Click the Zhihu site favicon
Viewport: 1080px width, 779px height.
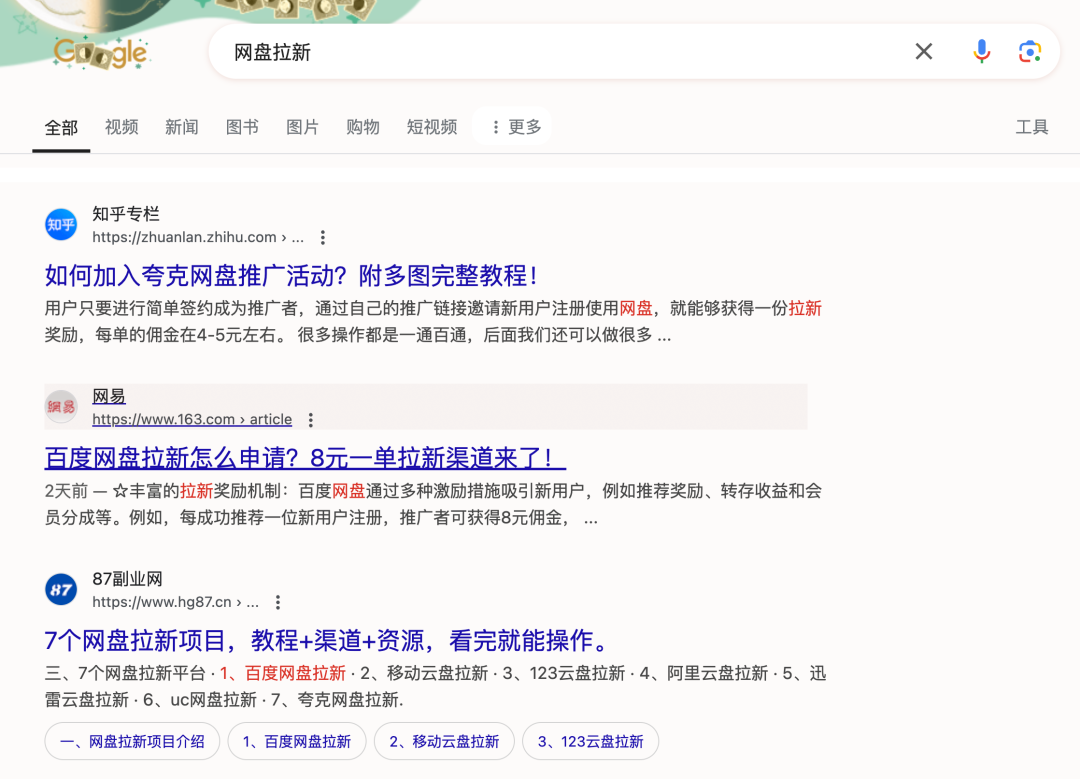pos(61,225)
